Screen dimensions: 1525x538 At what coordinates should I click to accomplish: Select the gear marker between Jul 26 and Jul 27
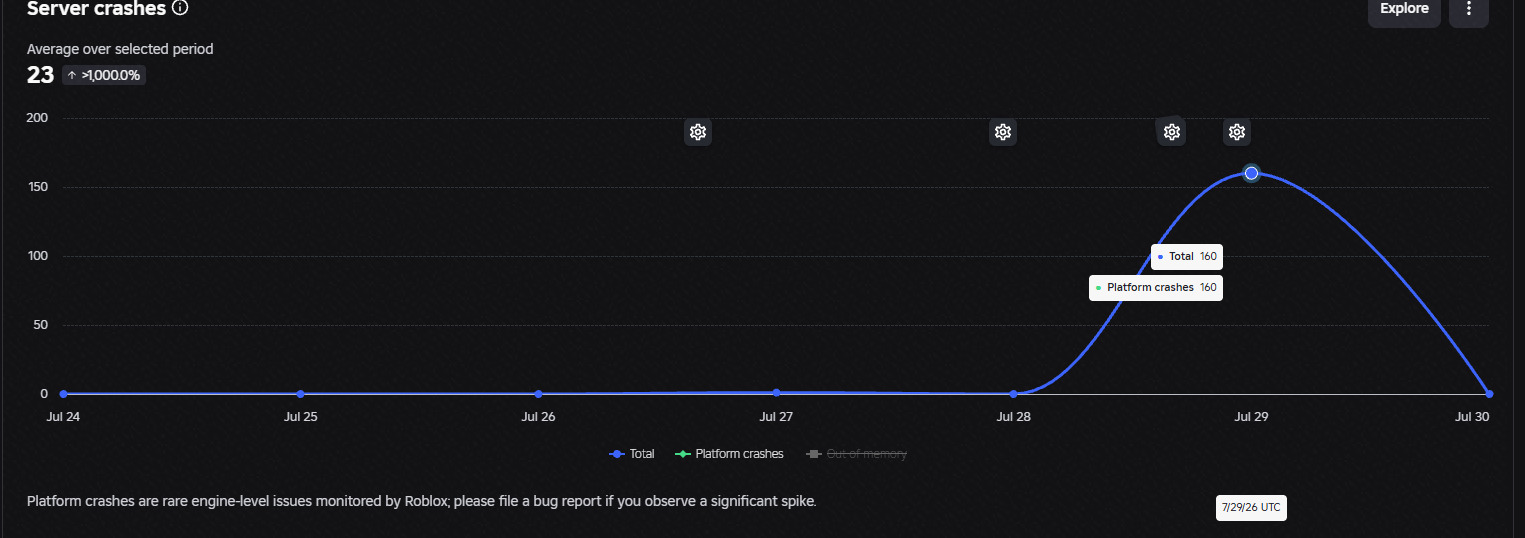[x=698, y=132]
